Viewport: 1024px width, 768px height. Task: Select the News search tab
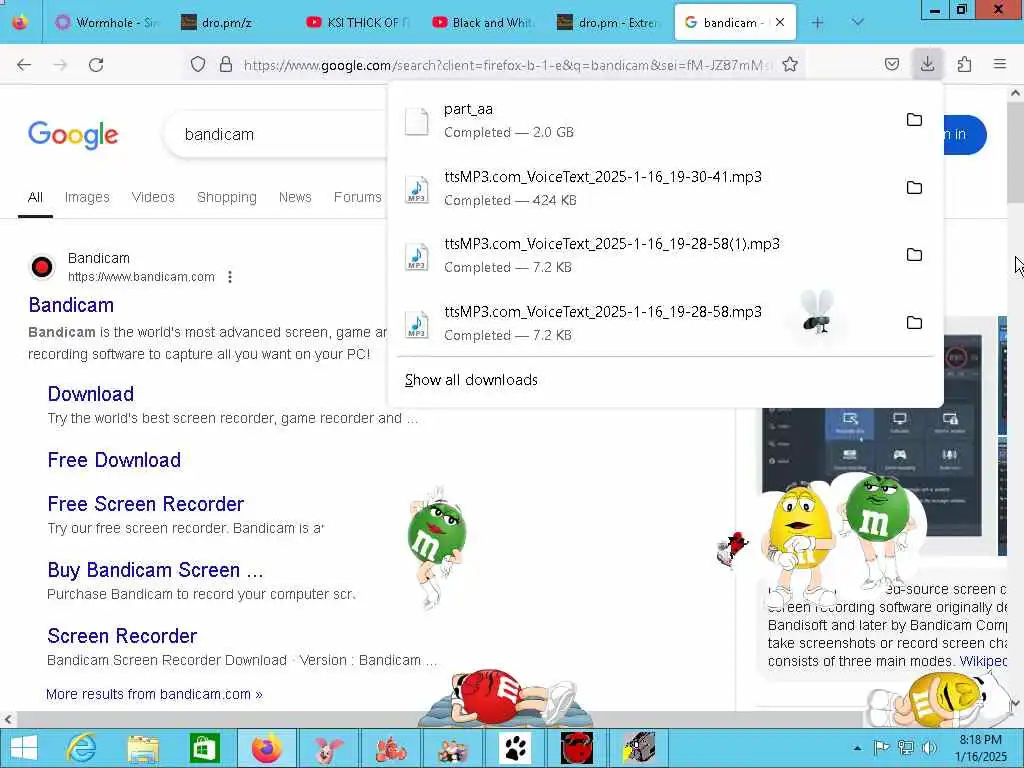[x=295, y=197]
